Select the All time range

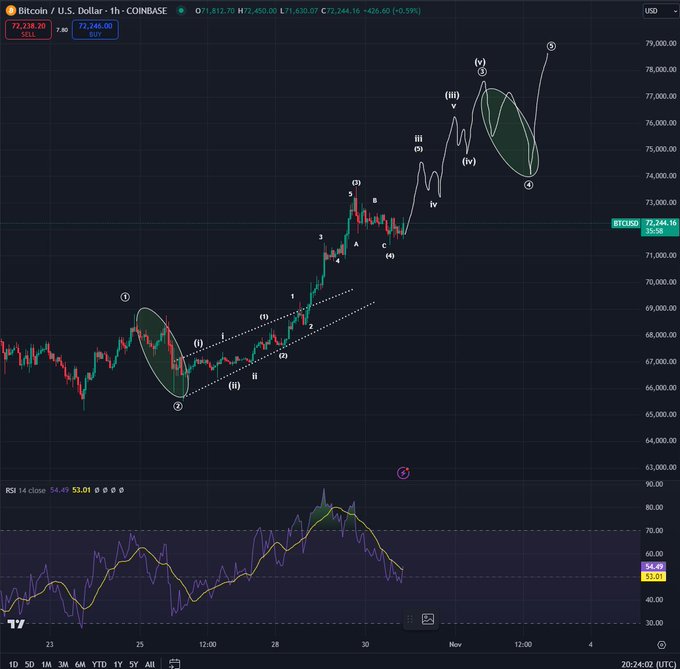click(150, 664)
